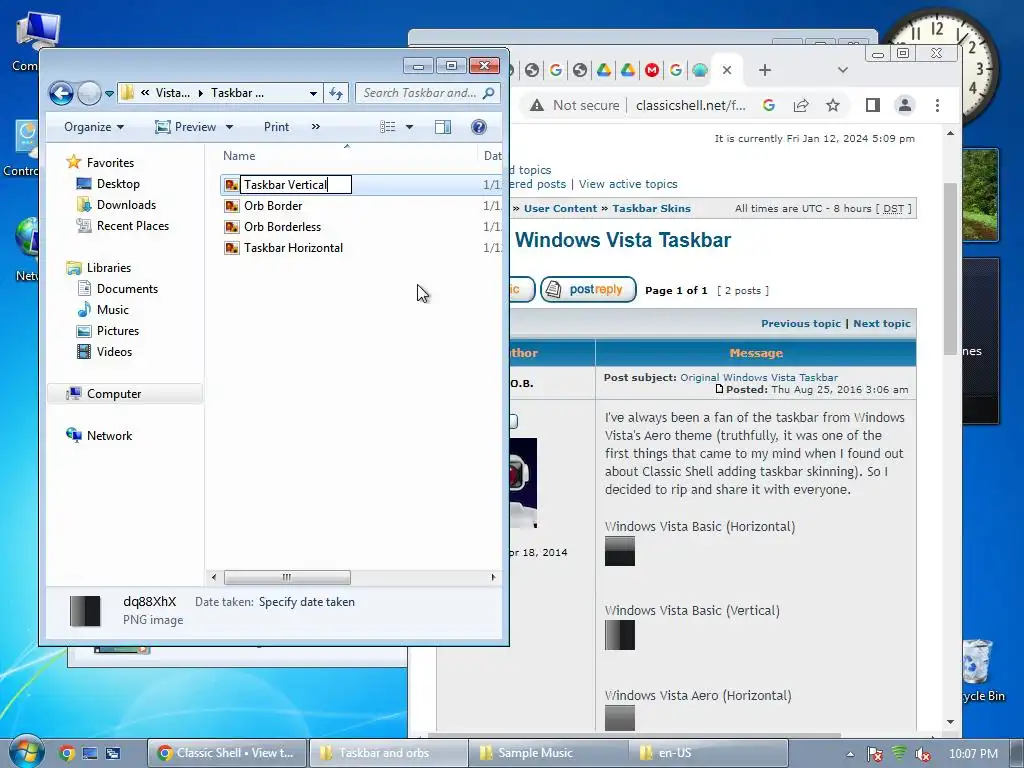The image size is (1024, 768).
Task: Click the Explorer horizontal scrollbar thumb
Action: 287,577
